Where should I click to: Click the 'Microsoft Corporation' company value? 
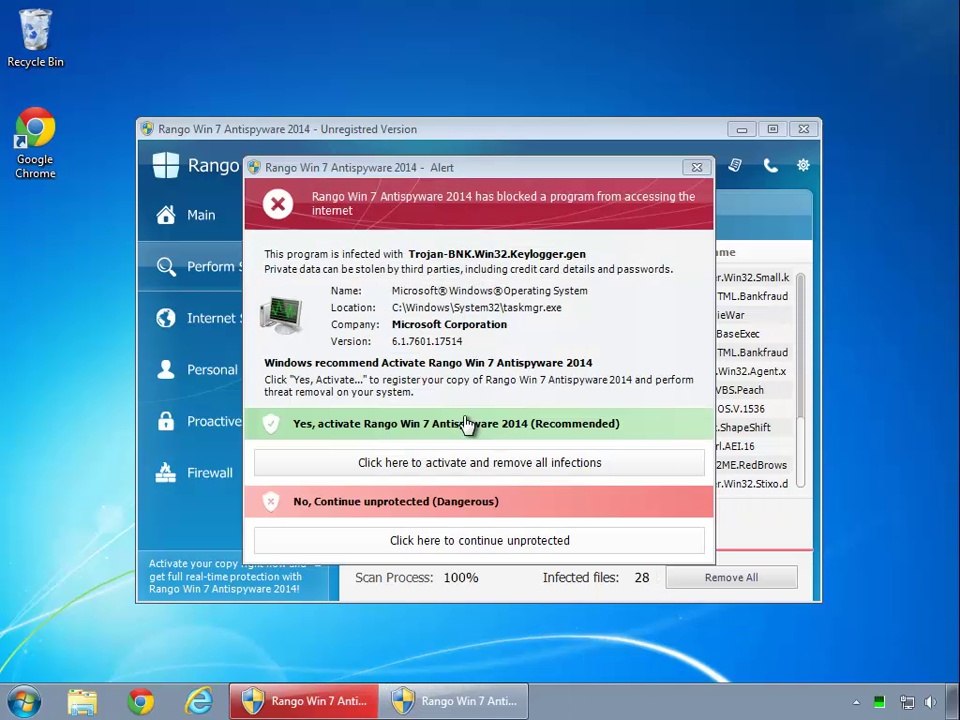click(449, 324)
